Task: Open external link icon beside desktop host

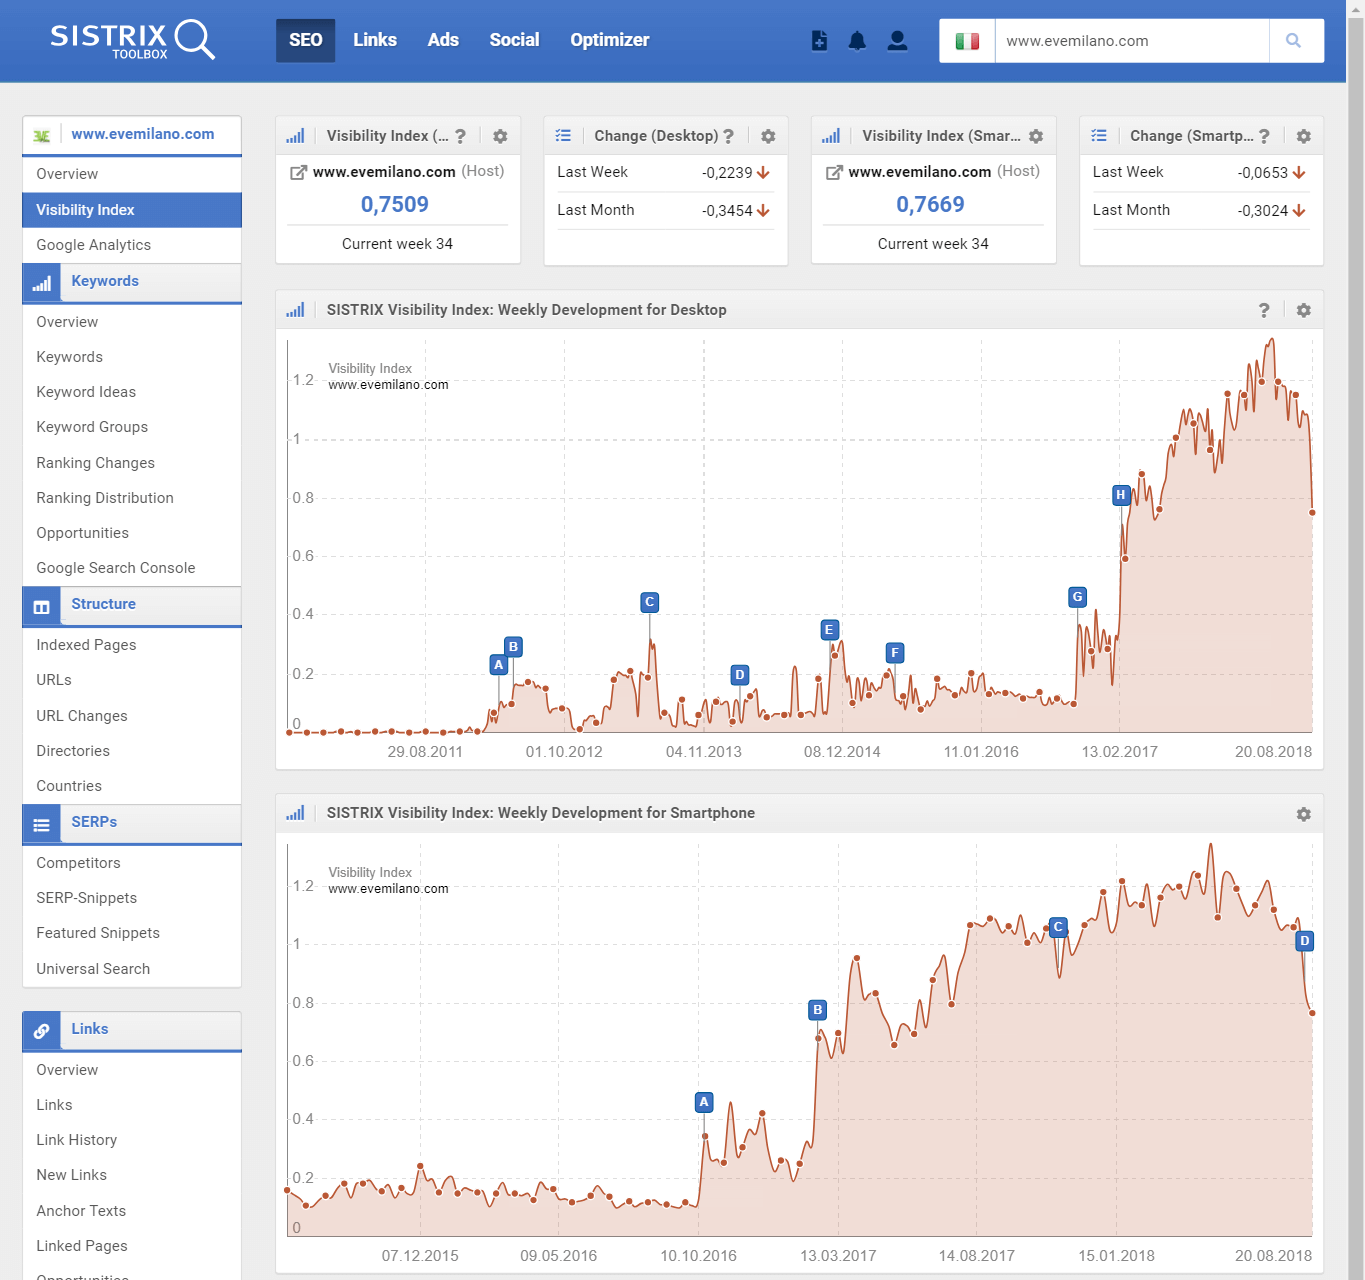Action: 298,172
